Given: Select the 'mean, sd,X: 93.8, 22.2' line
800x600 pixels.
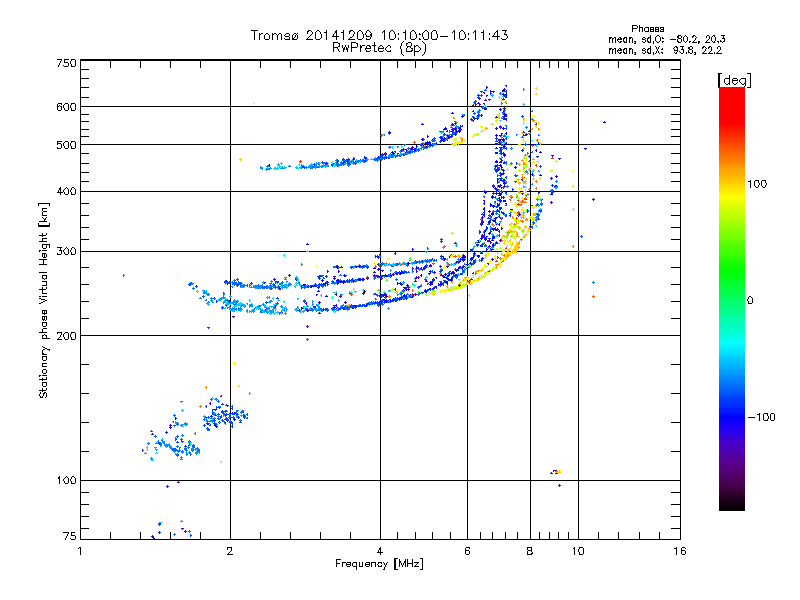Looking at the screenshot, I should point(665,50).
